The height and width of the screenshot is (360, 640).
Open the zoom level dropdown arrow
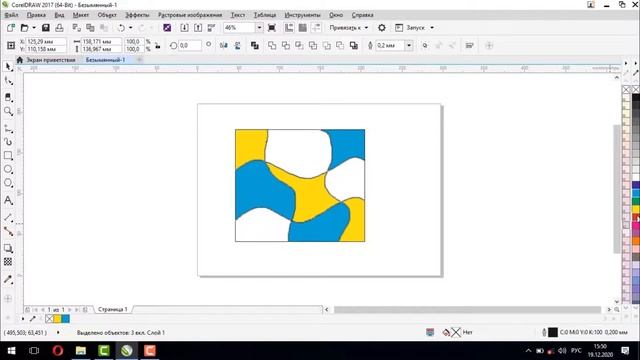(x=259, y=28)
